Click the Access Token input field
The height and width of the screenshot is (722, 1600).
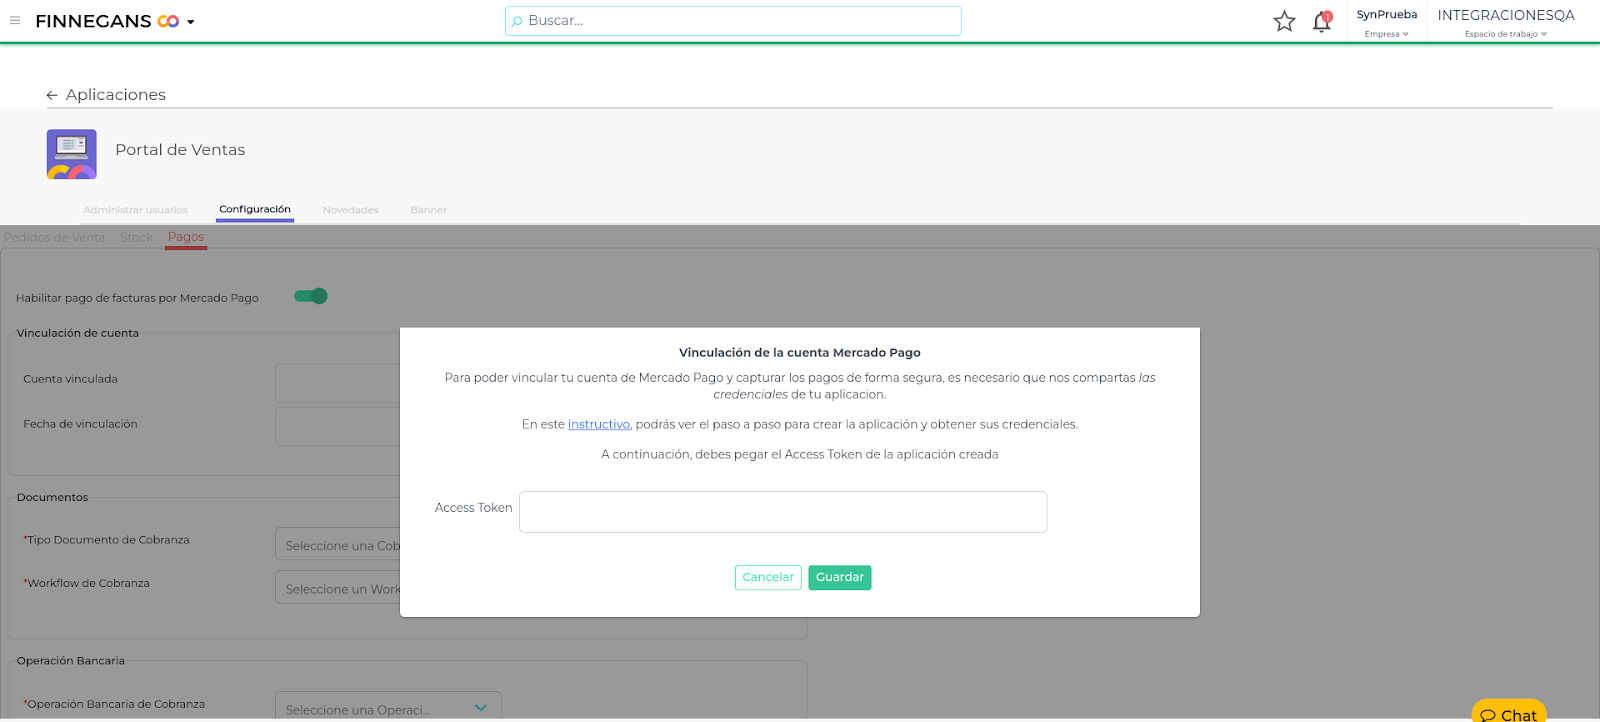point(782,512)
